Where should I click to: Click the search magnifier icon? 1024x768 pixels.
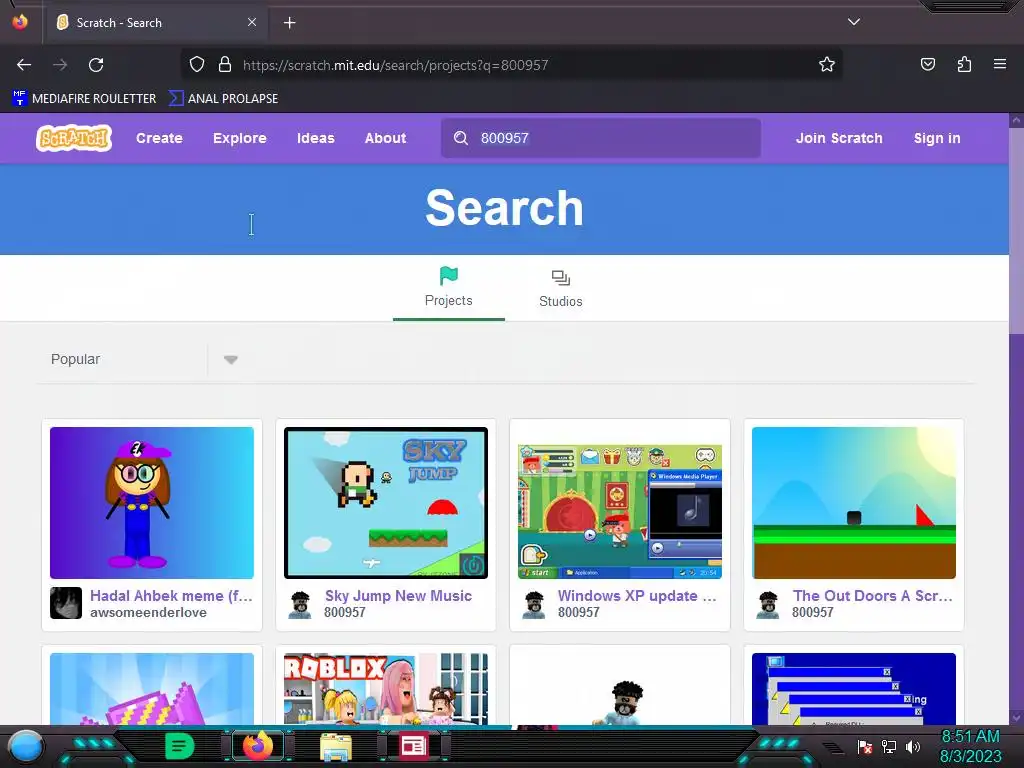click(x=460, y=138)
